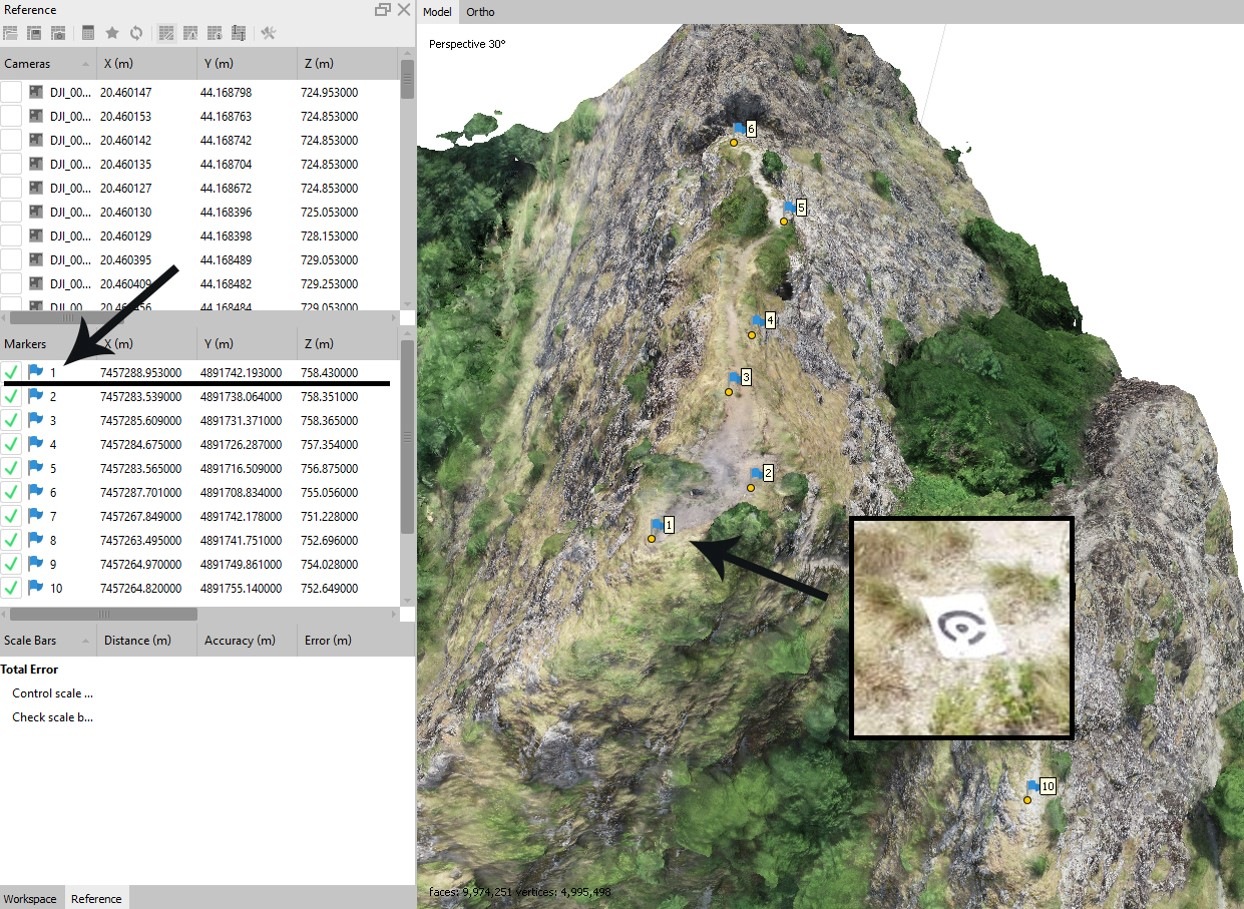Click the Scale Bars column header

[x=48, y=640]
